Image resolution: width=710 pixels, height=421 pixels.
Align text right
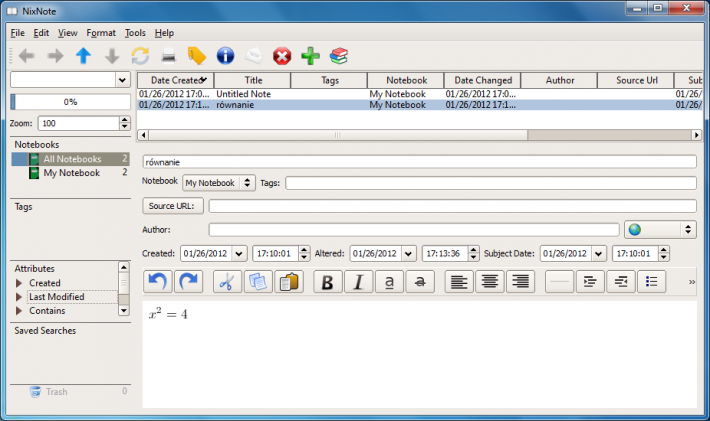(520, 282)
